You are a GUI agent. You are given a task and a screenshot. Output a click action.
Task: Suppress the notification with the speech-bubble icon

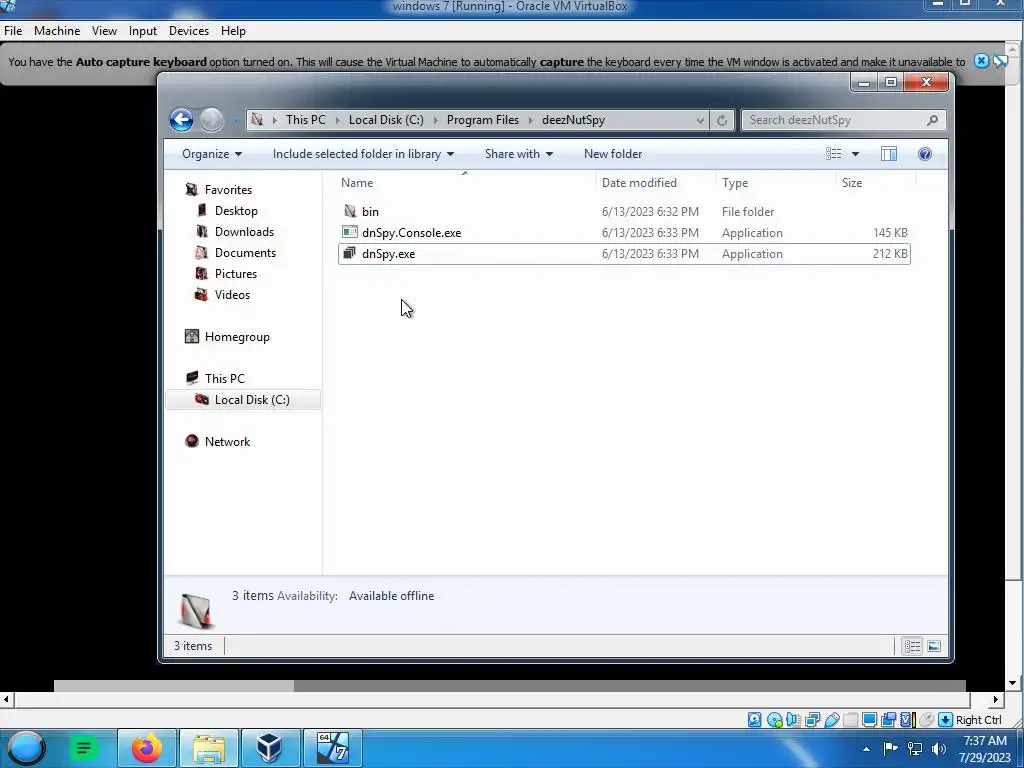[x=1000, y=61]
